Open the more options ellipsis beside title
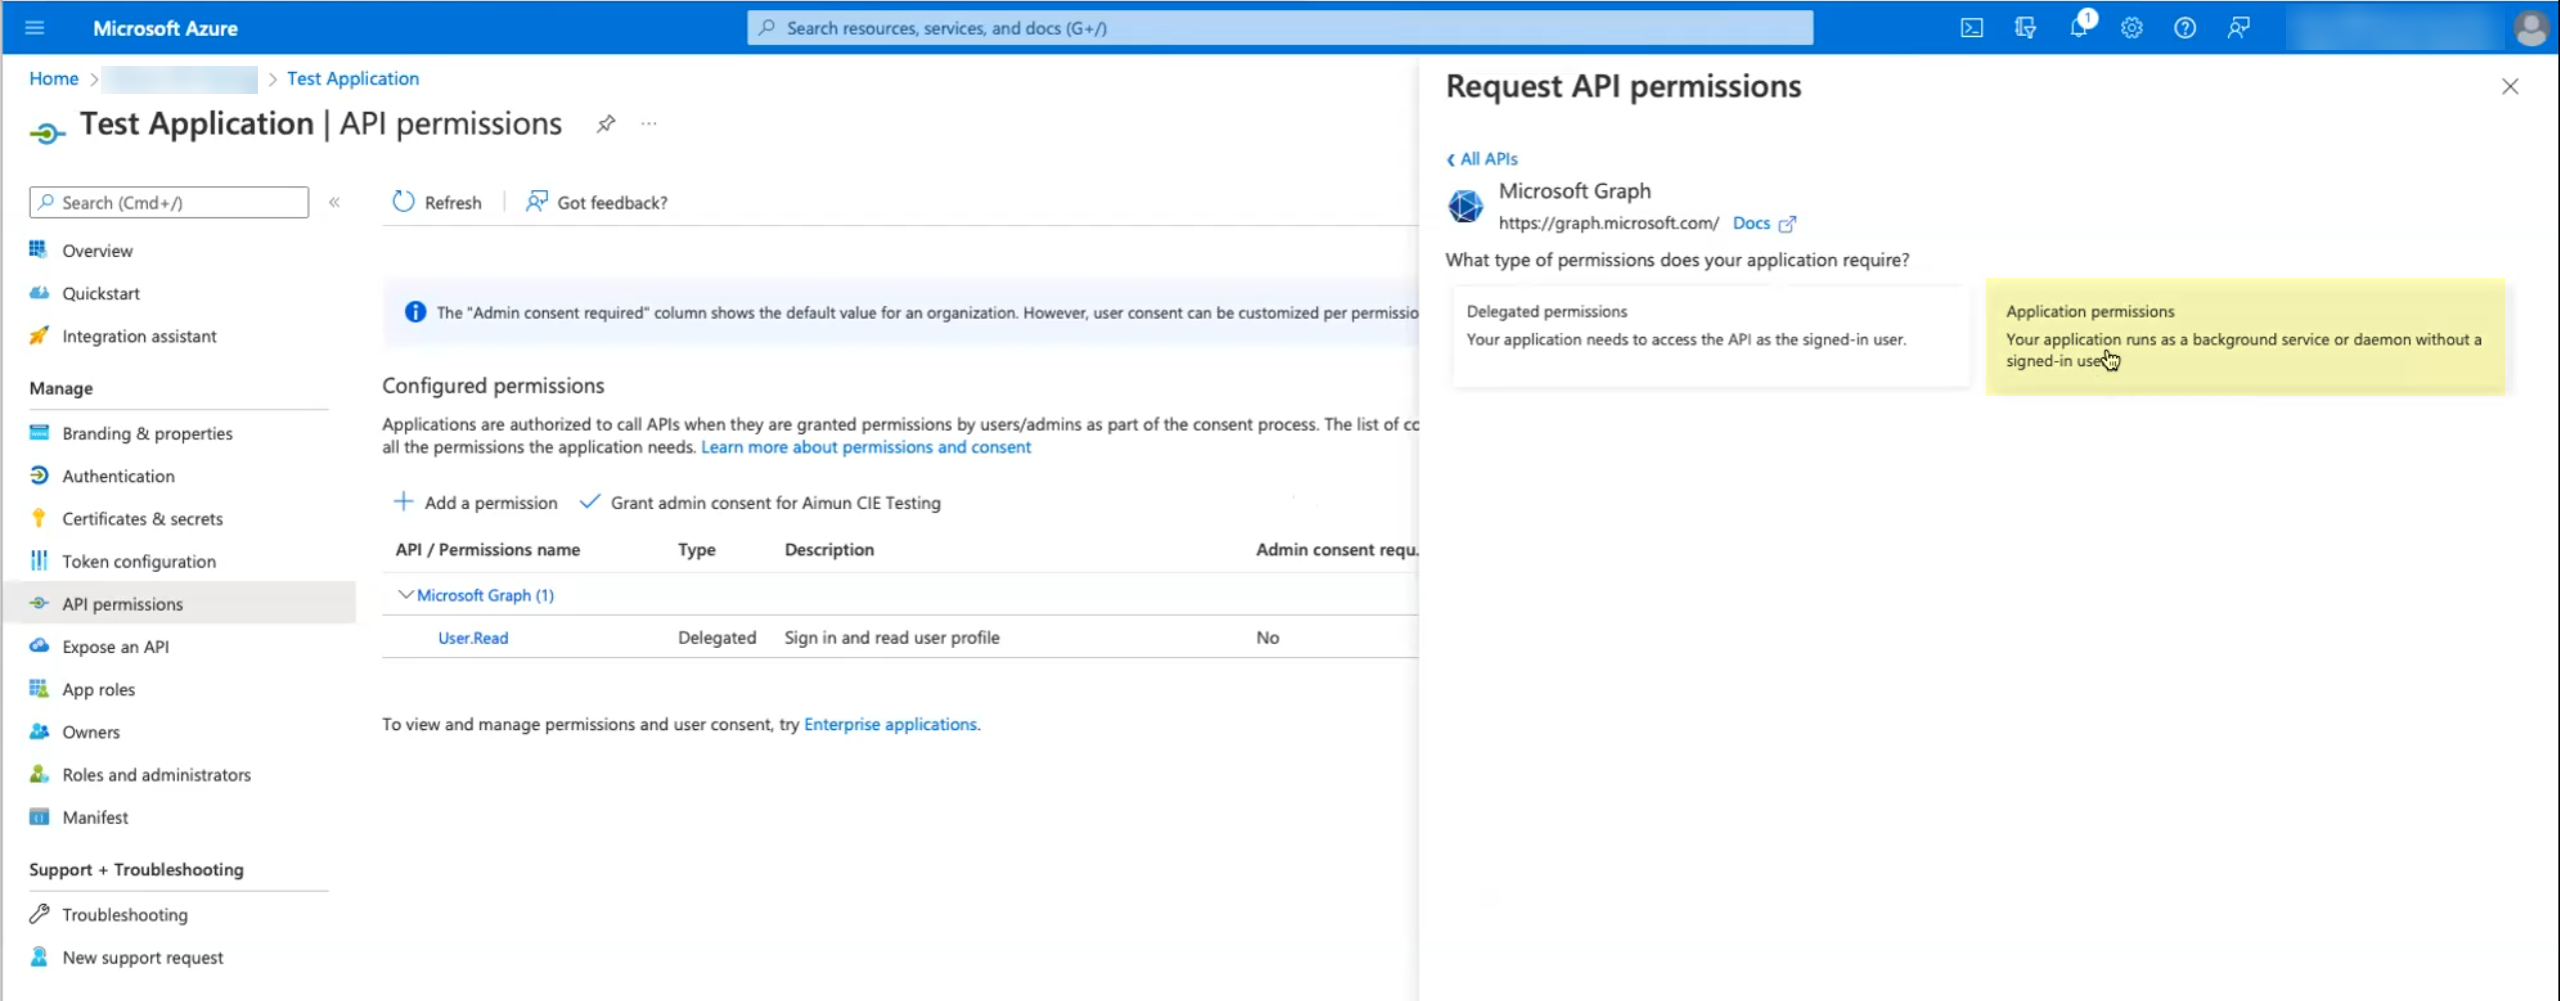The image size is (2560, 1001). click(x=649, y=124)
